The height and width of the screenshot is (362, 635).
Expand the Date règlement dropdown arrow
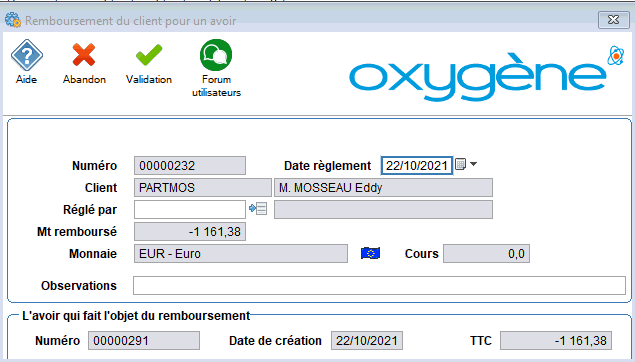pos(473,164)
